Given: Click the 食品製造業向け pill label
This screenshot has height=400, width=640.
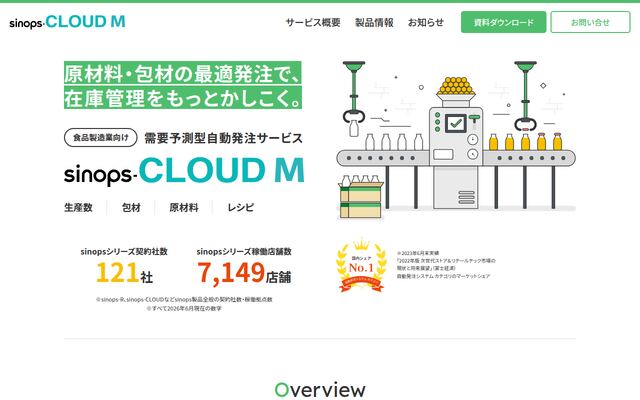Looking at the screenshot, I should (101, 138).
